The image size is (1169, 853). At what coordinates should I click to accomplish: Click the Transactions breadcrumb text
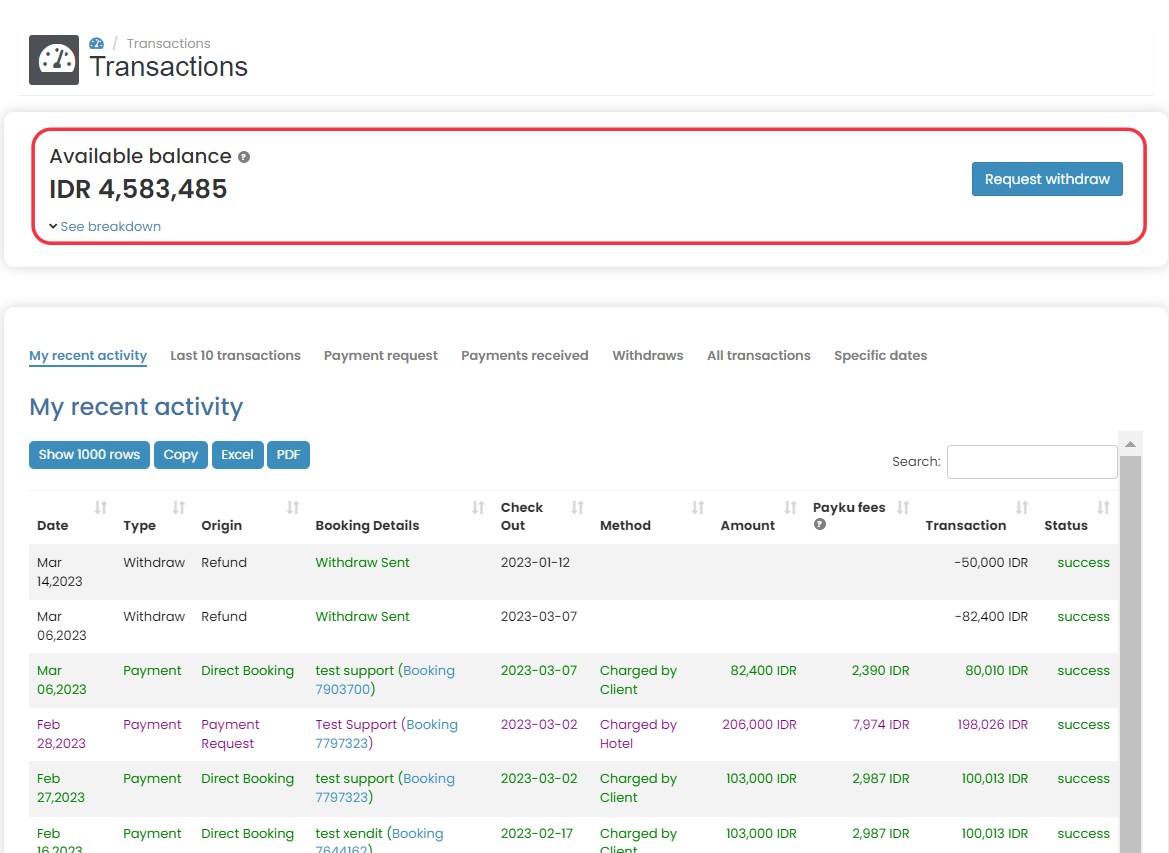coord(168,43)
